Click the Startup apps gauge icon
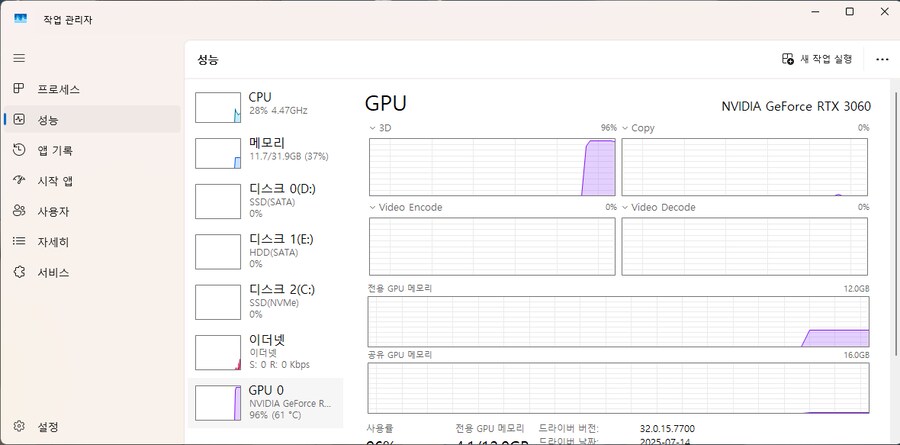 click(19, 180)
